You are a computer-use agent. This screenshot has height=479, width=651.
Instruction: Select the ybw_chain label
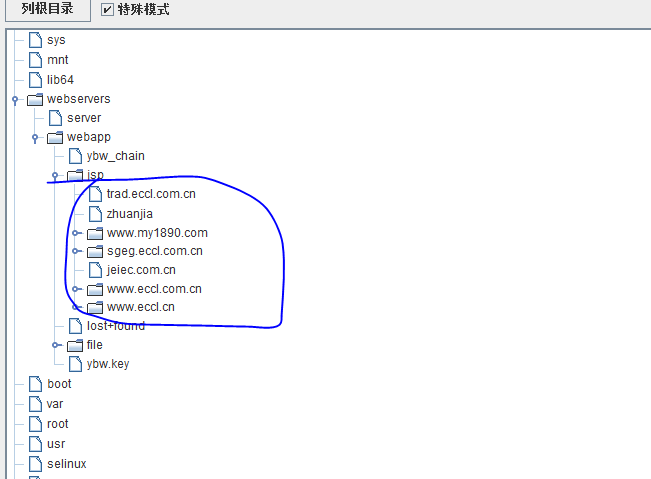click(115, 156)
